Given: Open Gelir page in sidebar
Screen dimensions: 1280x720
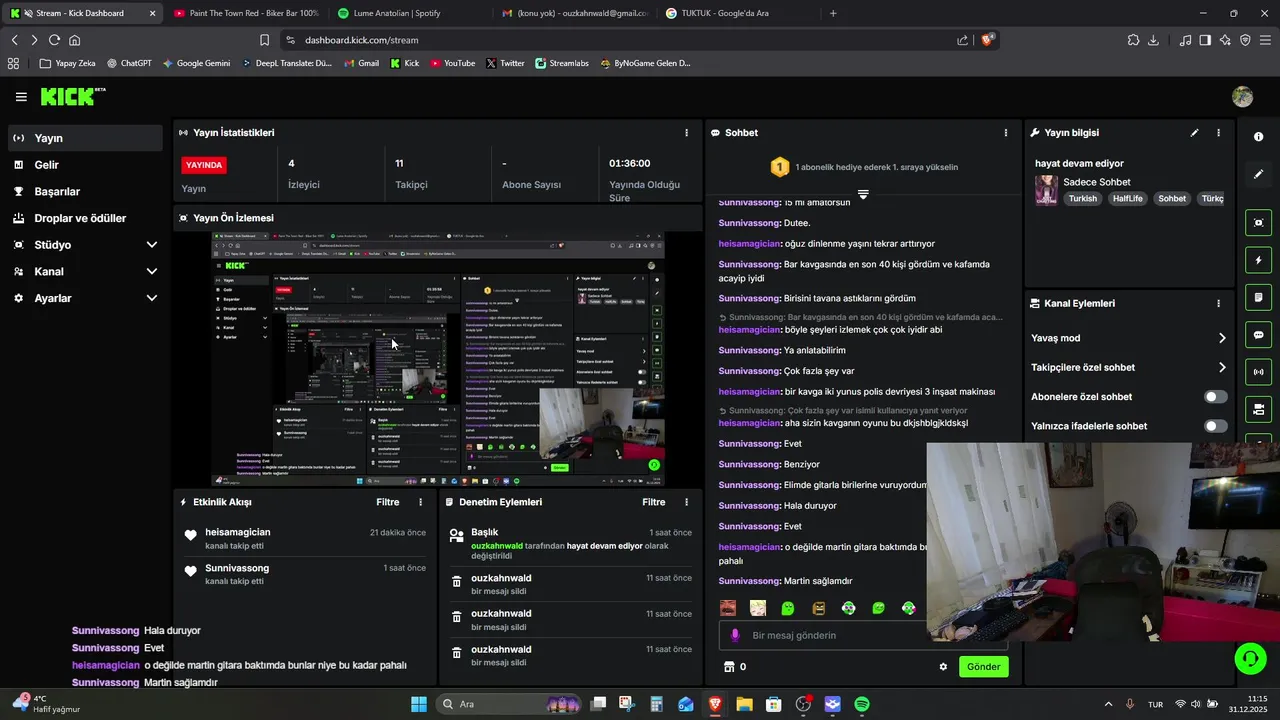Looking at the screenshot, I should 85,165.
